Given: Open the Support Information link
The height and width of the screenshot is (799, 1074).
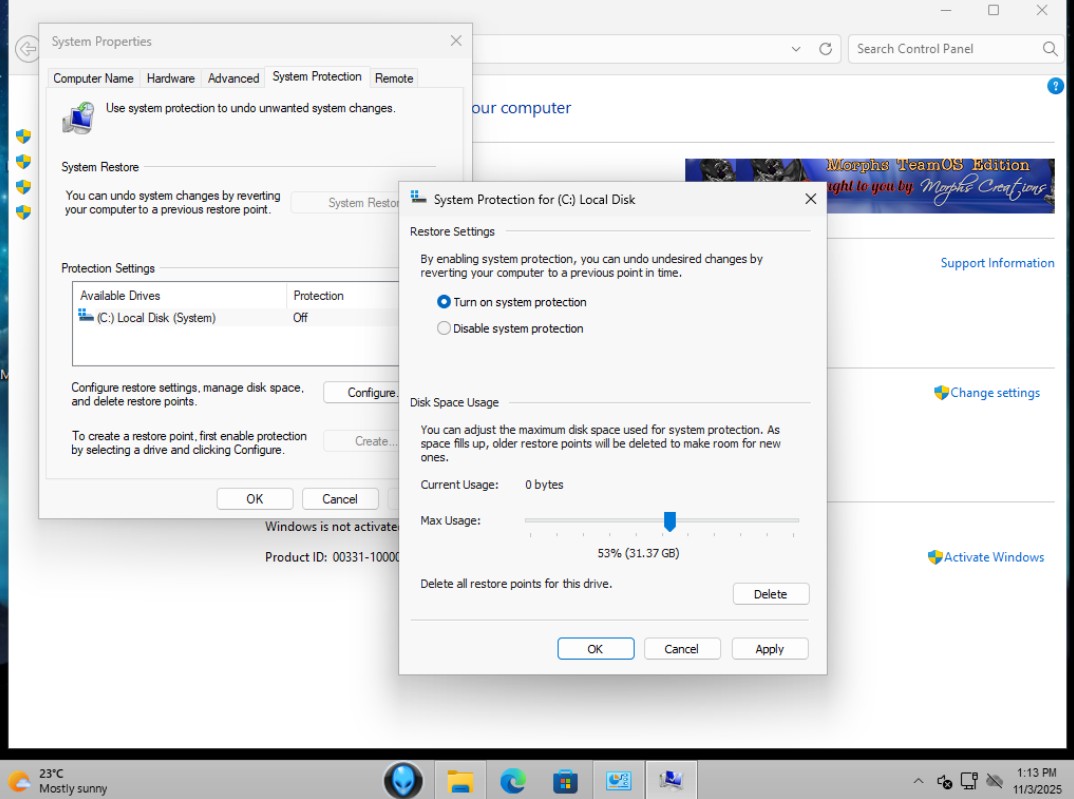Looking at the screenshot, I should pos(997,263).
